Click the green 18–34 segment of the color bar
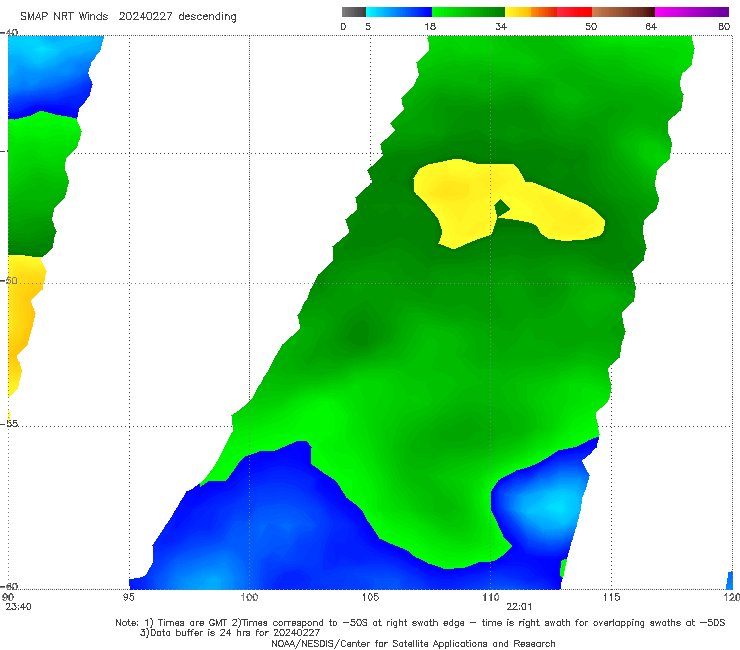This screenshot has width=740, height=650. (468, 12)
